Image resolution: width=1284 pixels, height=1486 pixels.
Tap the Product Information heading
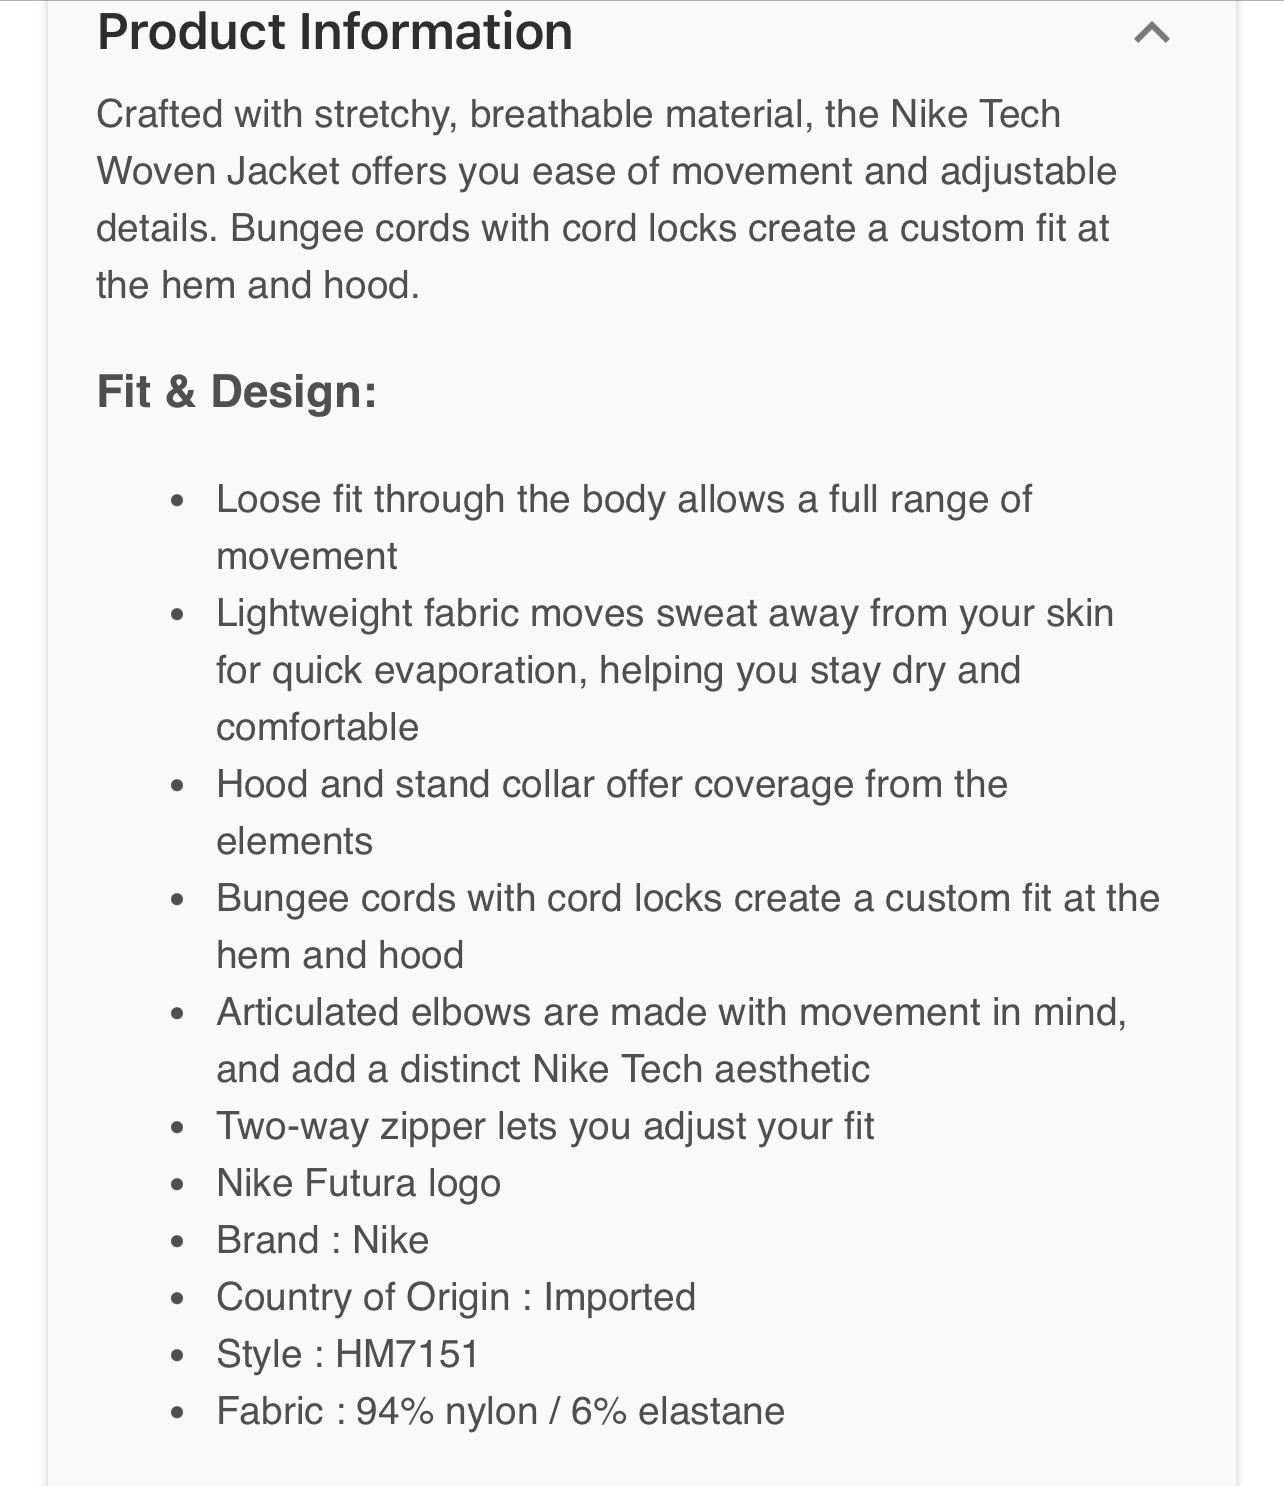coord(334,32)
